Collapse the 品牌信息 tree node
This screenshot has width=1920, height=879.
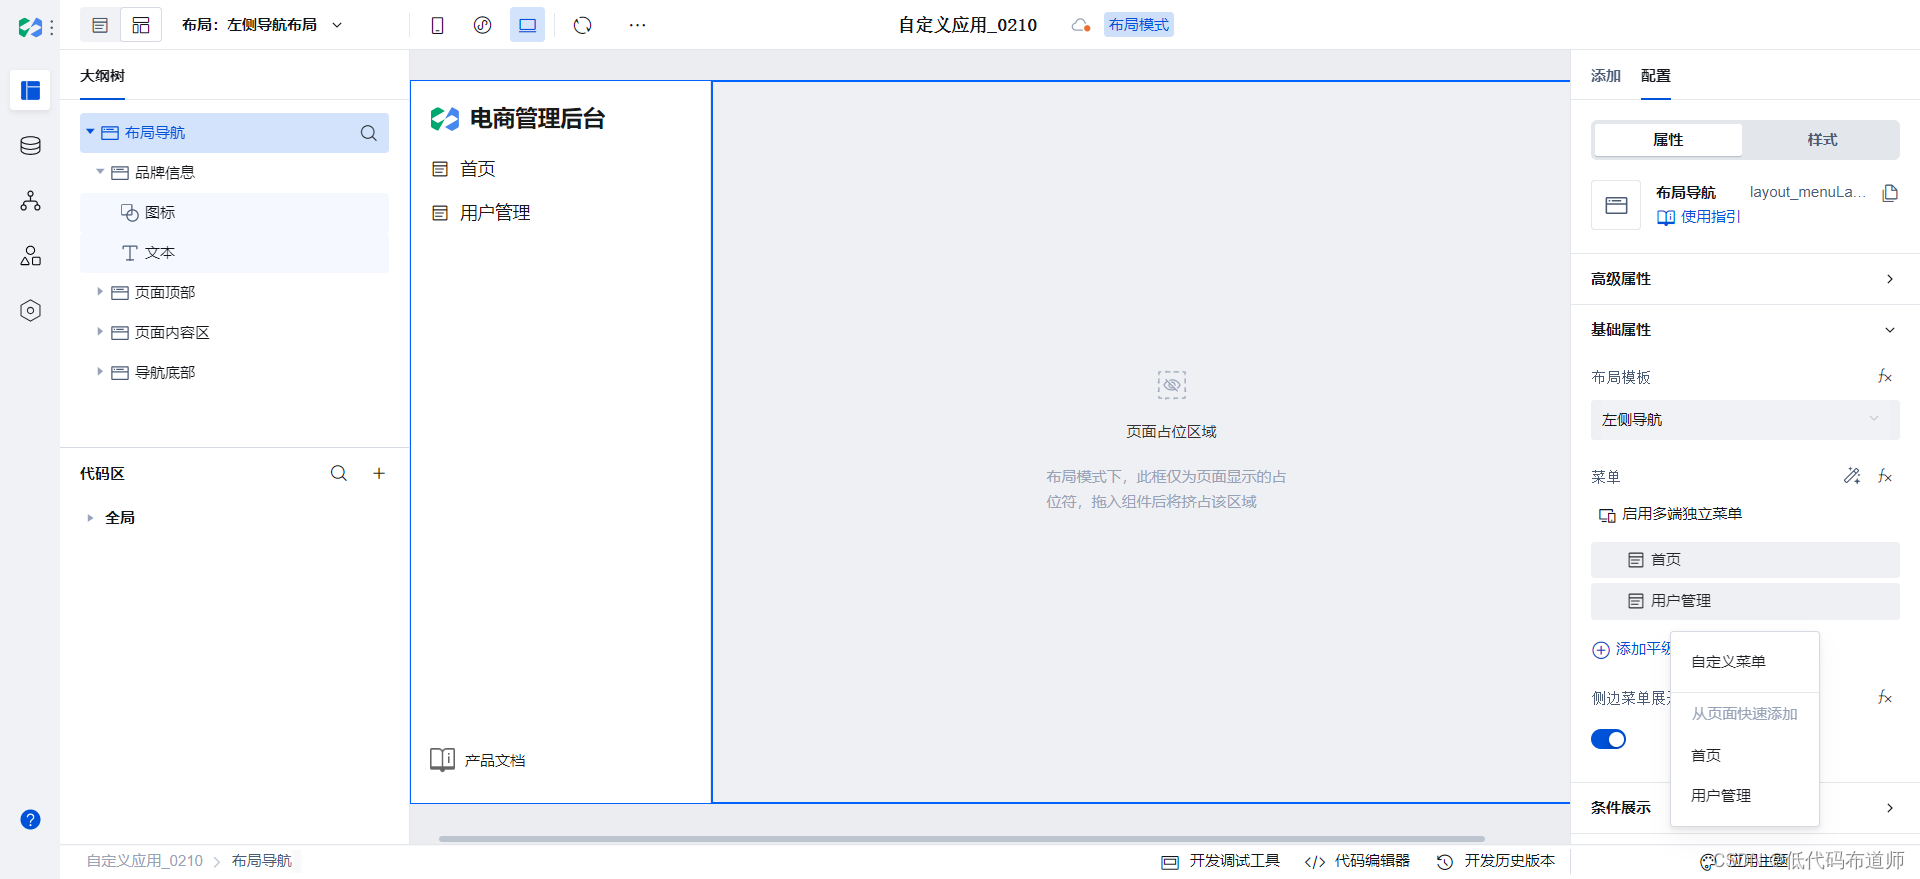tap(100, 172)
